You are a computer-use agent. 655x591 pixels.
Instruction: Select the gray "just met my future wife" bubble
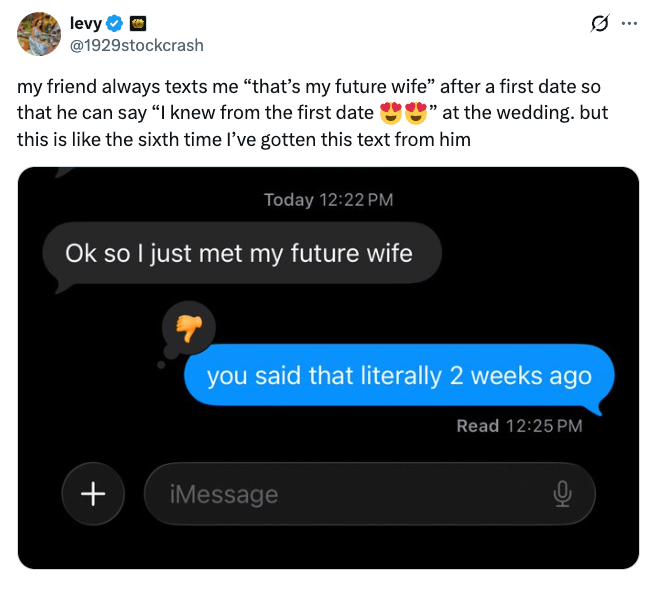[239, 254]
